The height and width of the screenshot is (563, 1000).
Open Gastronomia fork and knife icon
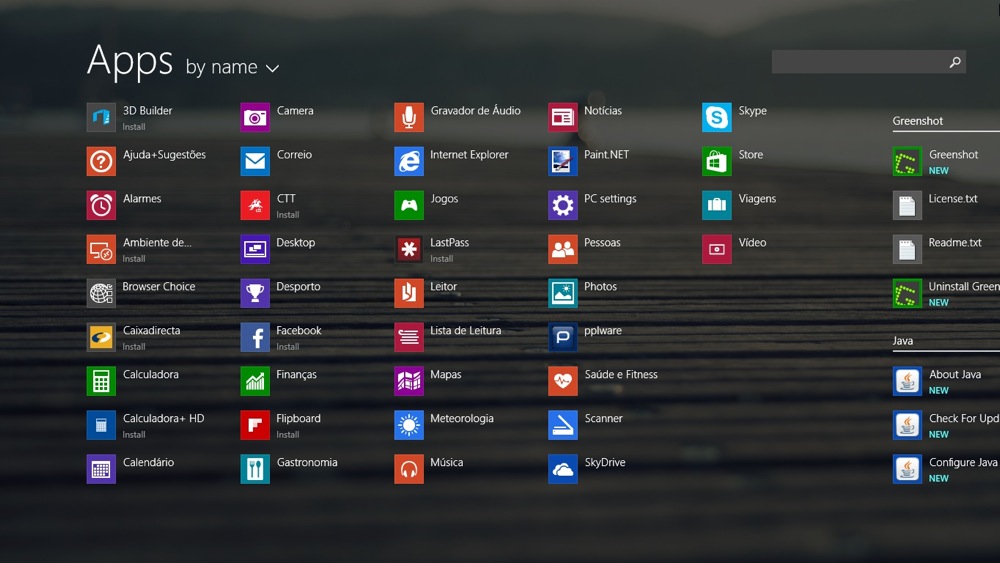coord(254,469)
